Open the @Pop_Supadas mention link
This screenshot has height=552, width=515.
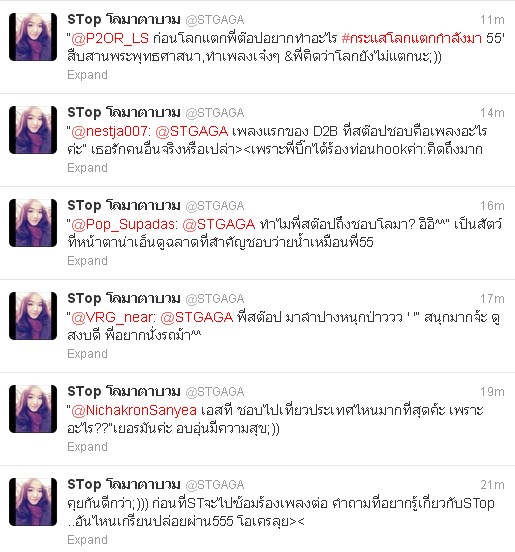[123, 225]
